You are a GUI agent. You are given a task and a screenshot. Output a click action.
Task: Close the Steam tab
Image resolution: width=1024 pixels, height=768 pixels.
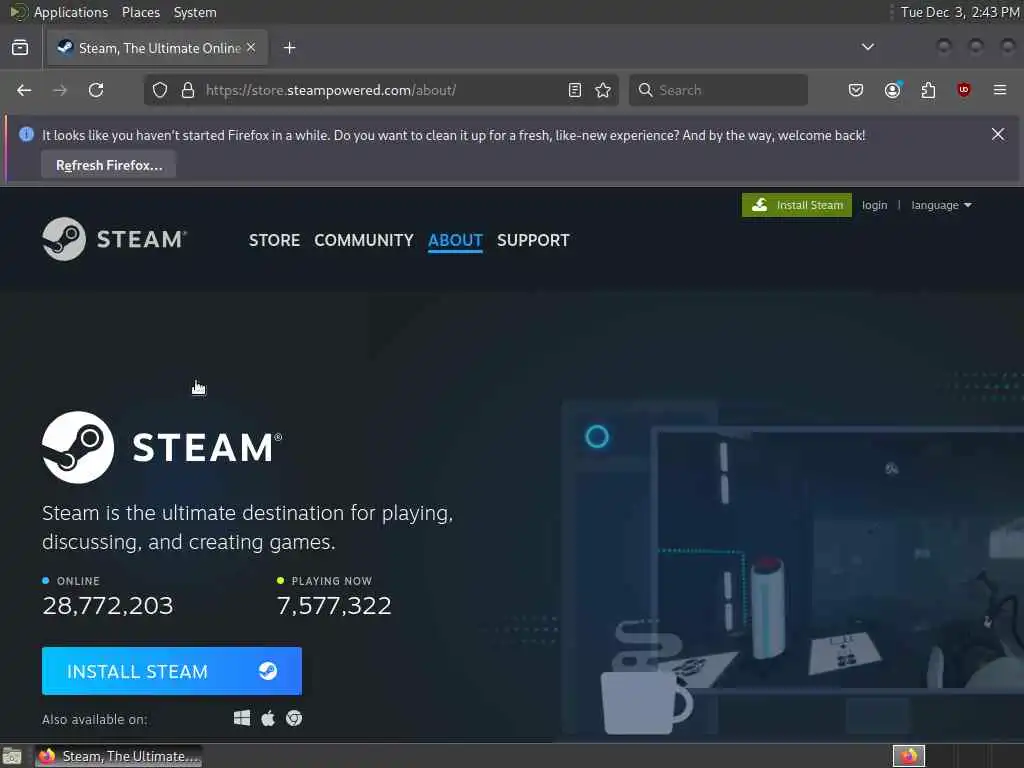(251, 48)
